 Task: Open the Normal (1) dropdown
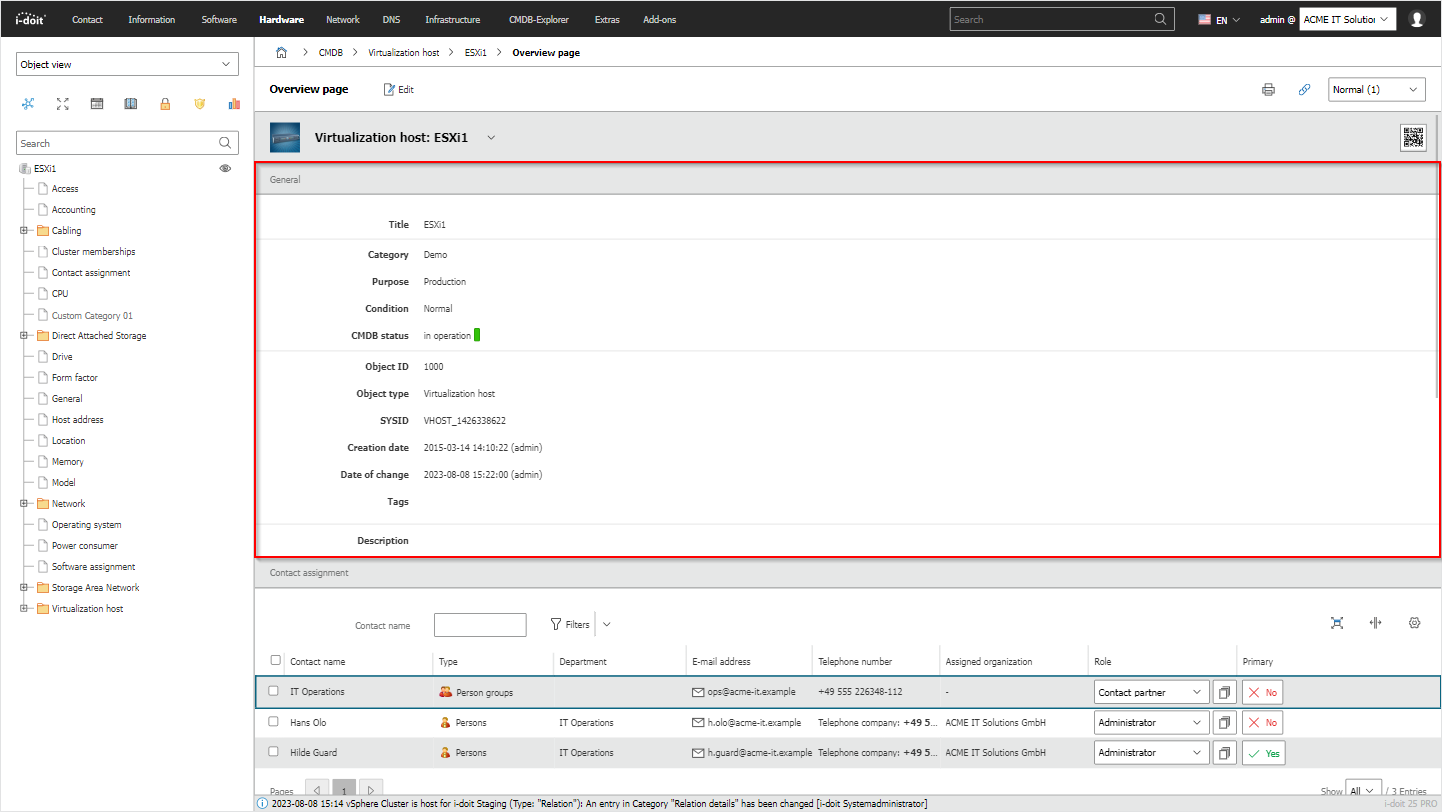tap(1377, 89)
